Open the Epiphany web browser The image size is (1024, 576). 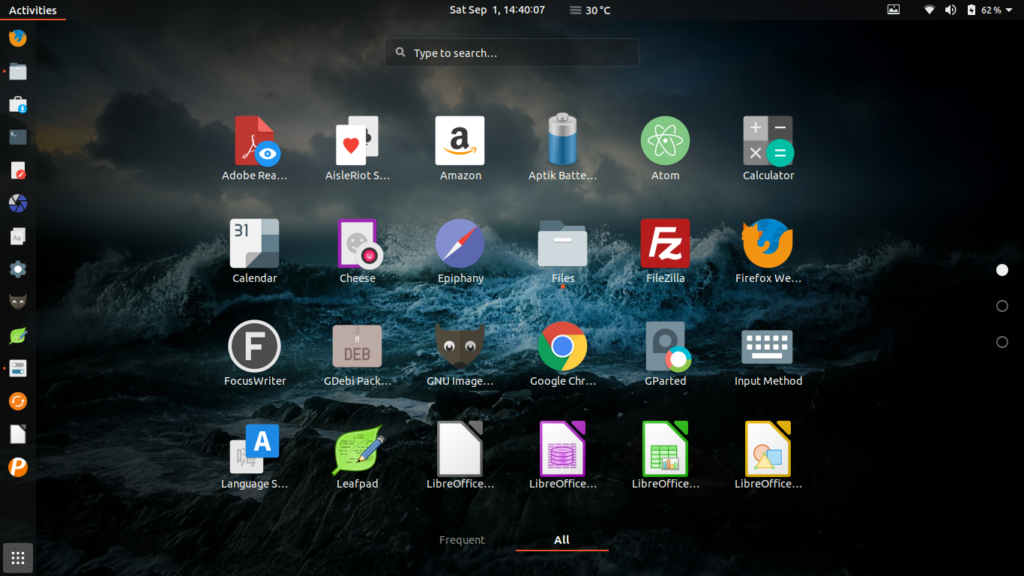tap(460, 251)
